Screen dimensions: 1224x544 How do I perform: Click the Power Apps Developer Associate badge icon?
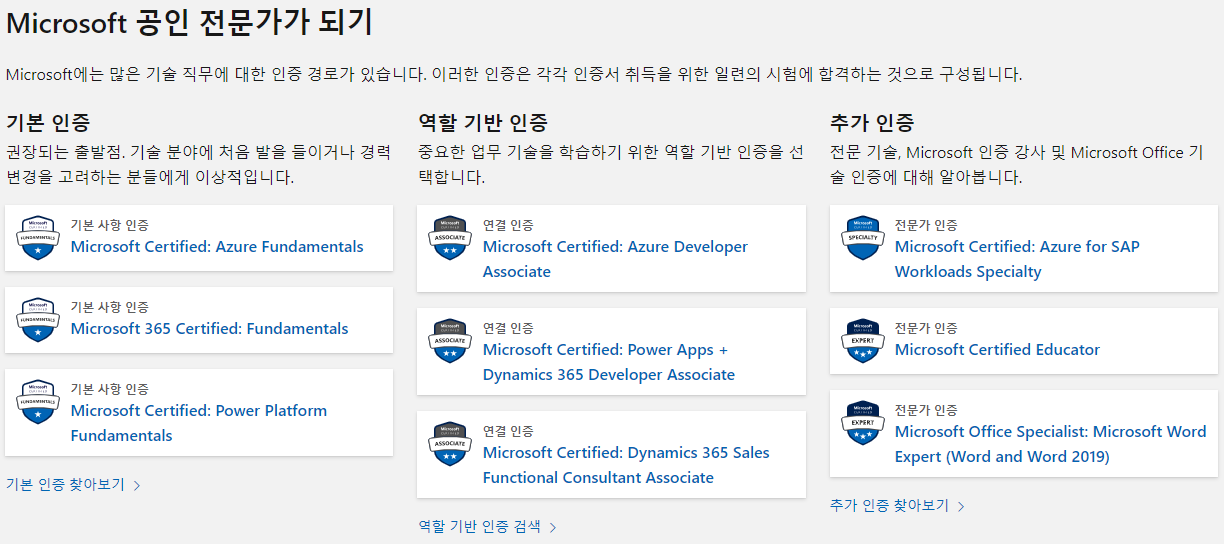pos(450,341)
